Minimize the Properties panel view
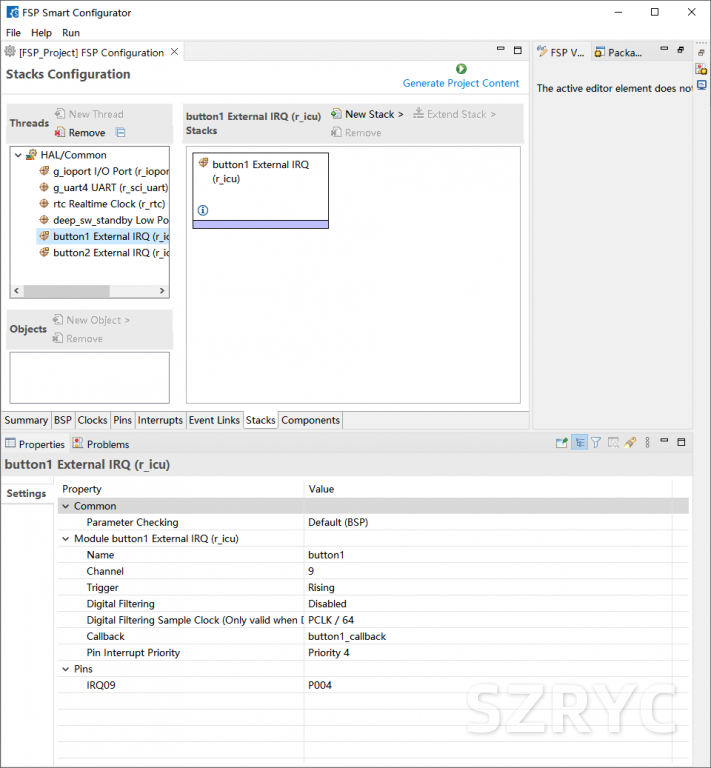 tap(665, 442)
